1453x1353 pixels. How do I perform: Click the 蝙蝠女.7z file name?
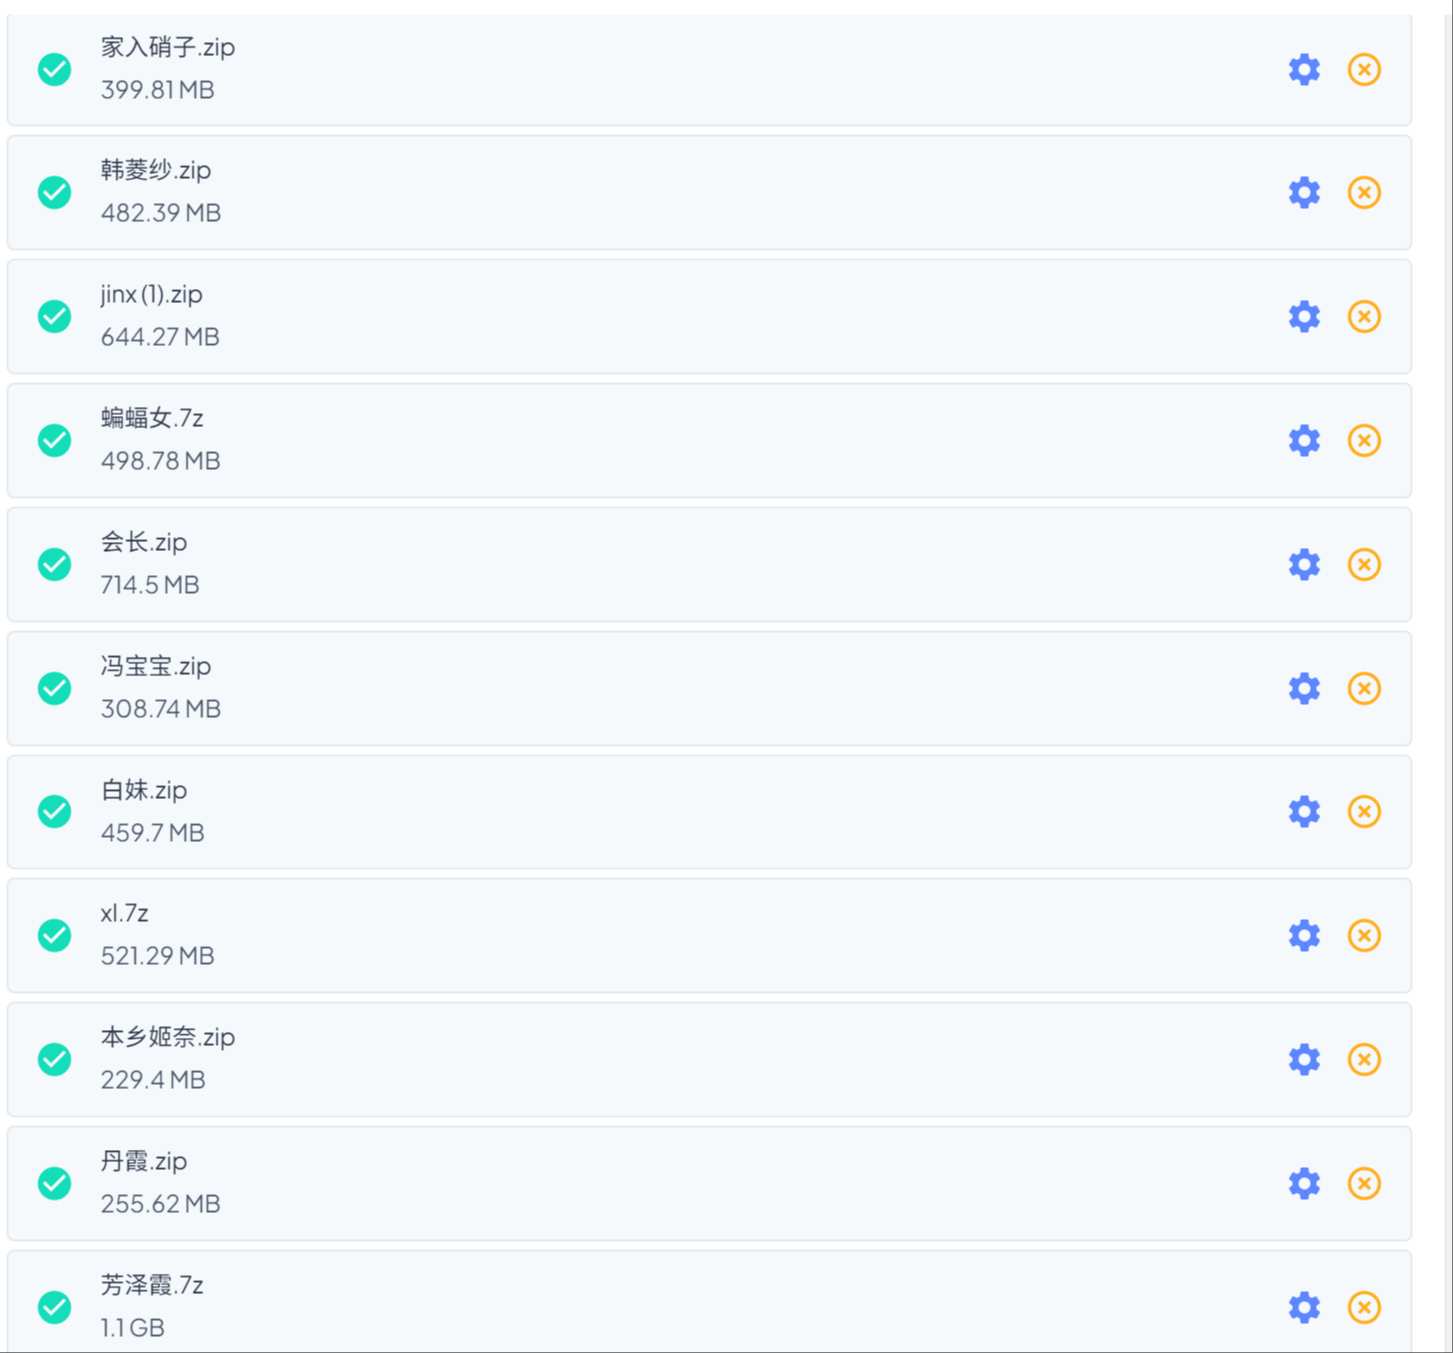pos(152,418)
